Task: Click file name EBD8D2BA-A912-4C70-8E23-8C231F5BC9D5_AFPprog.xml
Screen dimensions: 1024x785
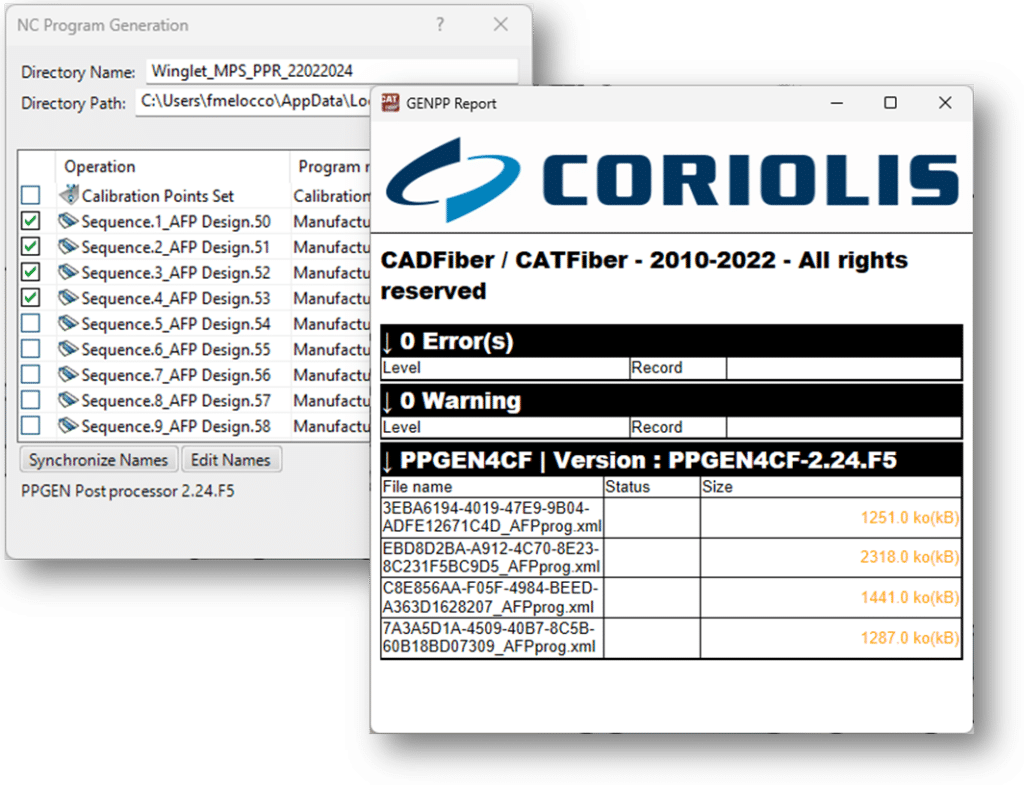Action: click(492, 557)
